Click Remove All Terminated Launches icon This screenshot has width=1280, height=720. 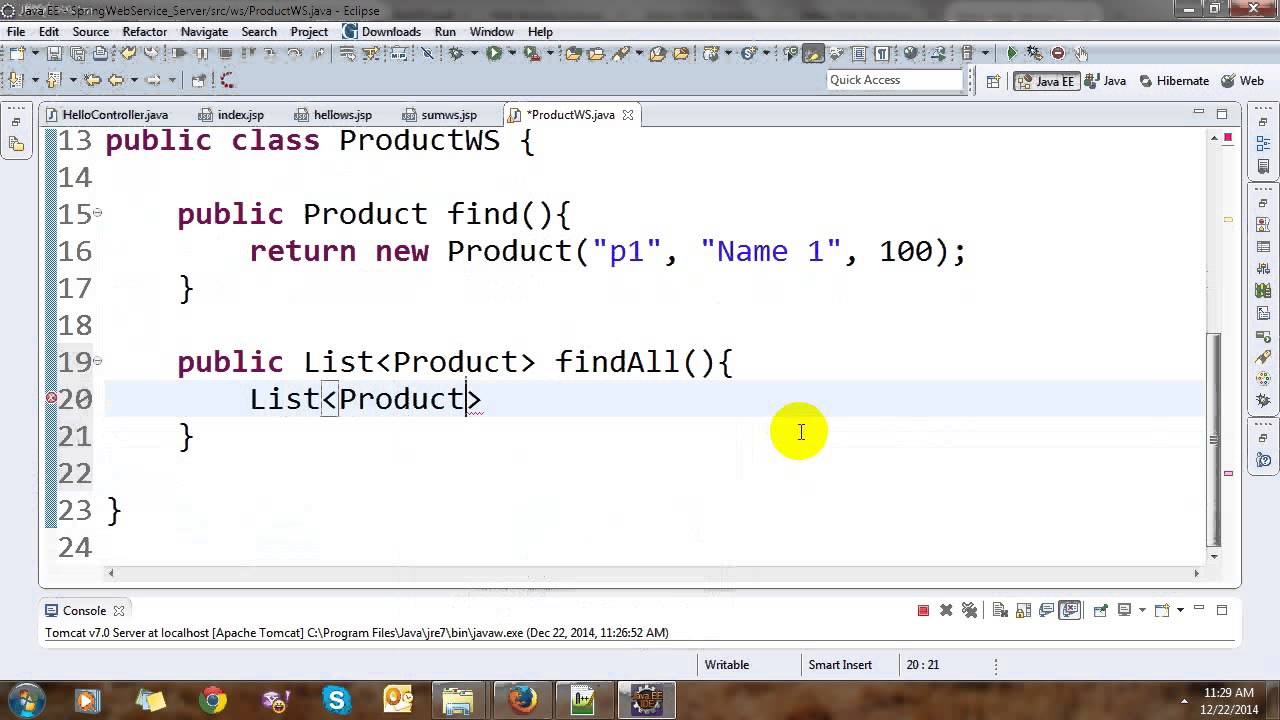click(969, 610)
